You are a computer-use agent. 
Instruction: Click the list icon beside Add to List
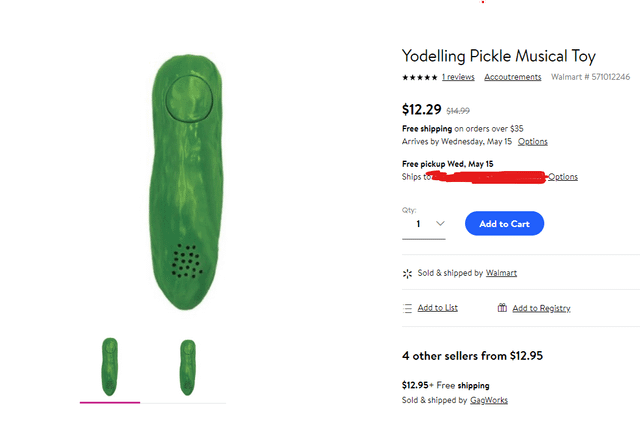pos(407,308)
